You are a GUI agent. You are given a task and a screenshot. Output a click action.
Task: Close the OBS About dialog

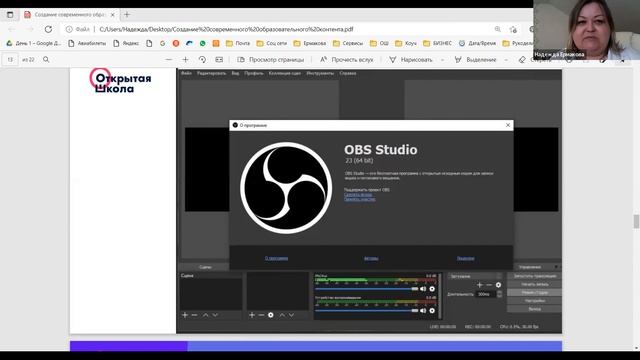click(x=508, y=125)
